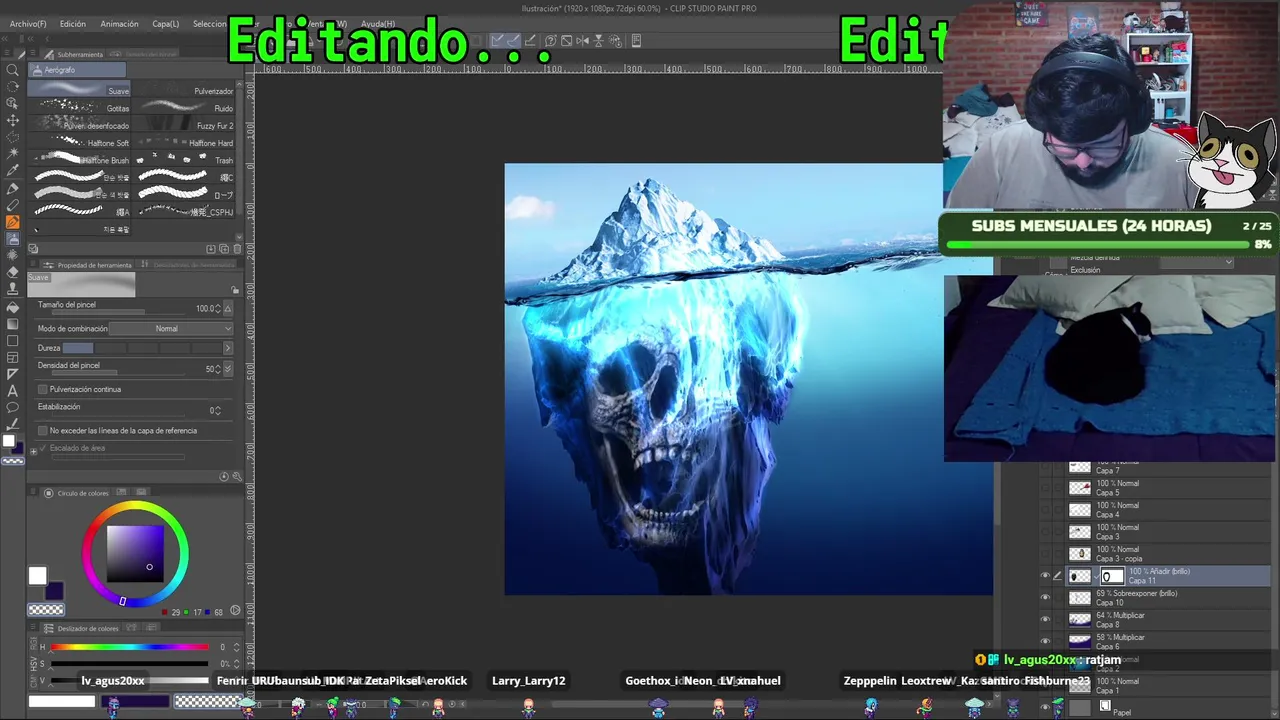Select the Zoom magnifier tool
1280x720 pixels.
pyautogui.click(x=13, y=70)
